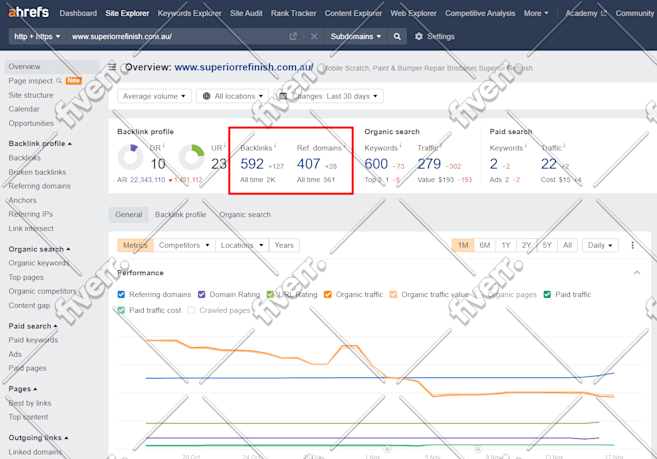This screenshot has width=657, height=459.
Task: Click the UR donut chart
Action: pos(192,157)
